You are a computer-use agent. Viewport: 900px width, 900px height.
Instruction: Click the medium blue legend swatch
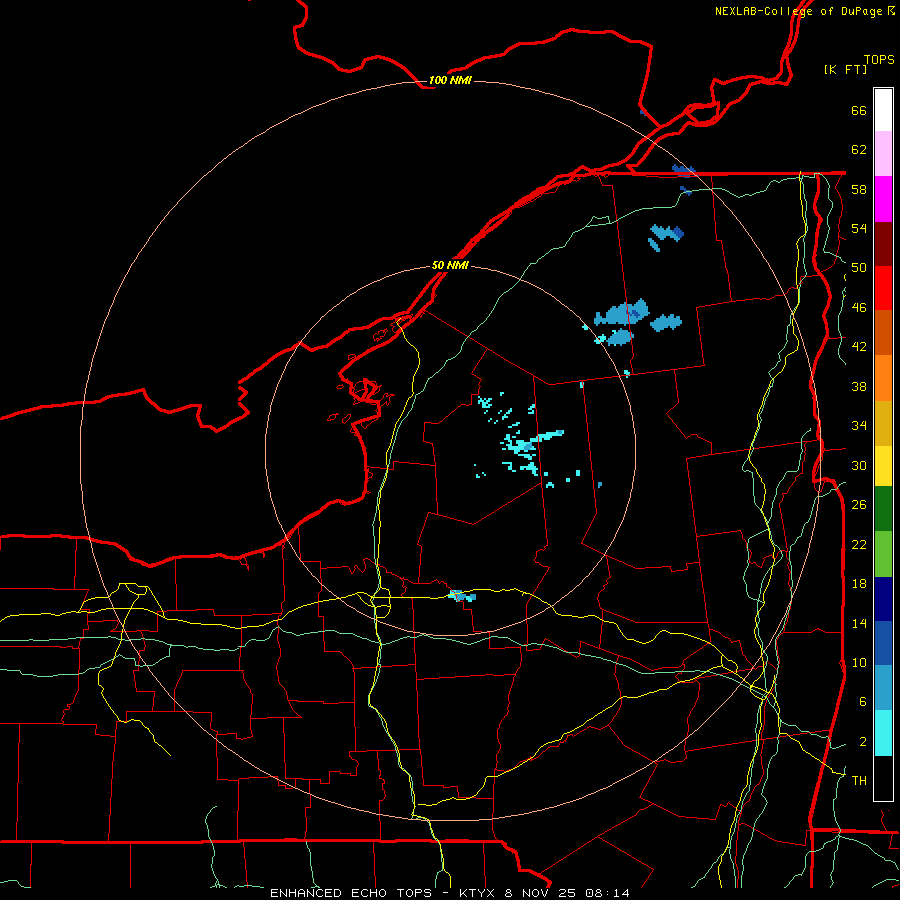point(883,643)
